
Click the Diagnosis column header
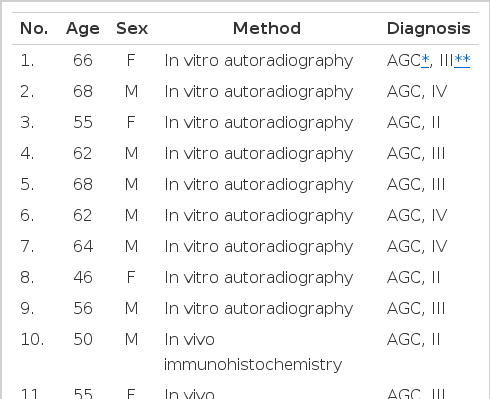pos(429,29)
